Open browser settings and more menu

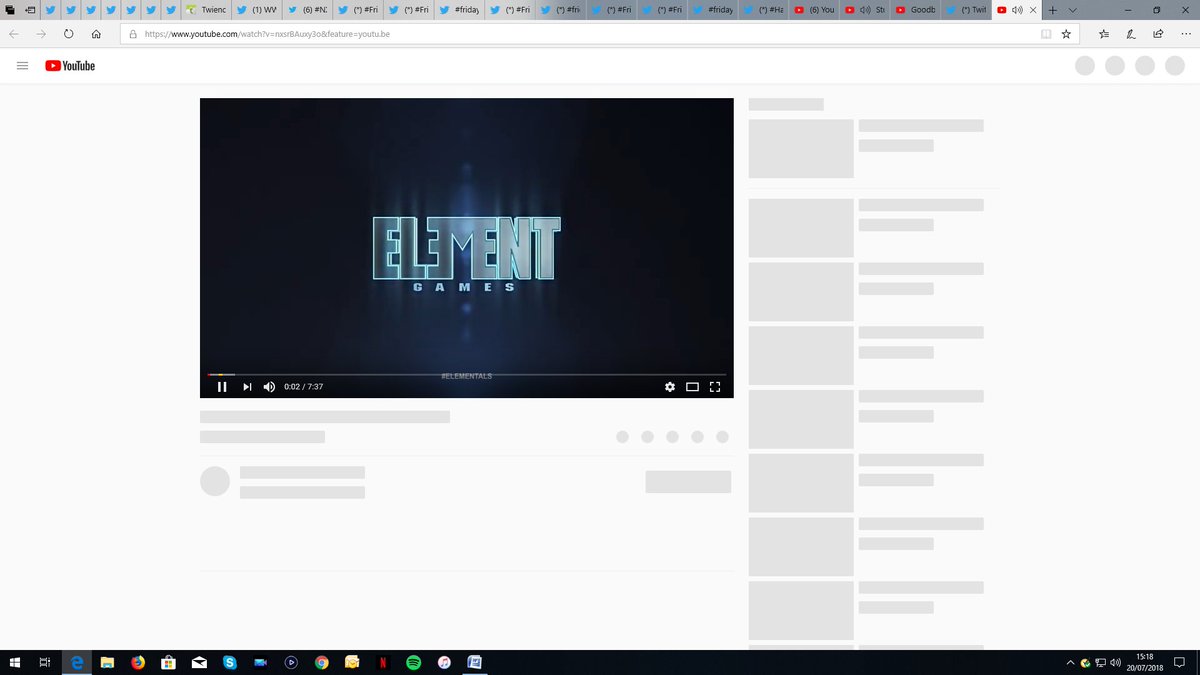click(1185, 33)
